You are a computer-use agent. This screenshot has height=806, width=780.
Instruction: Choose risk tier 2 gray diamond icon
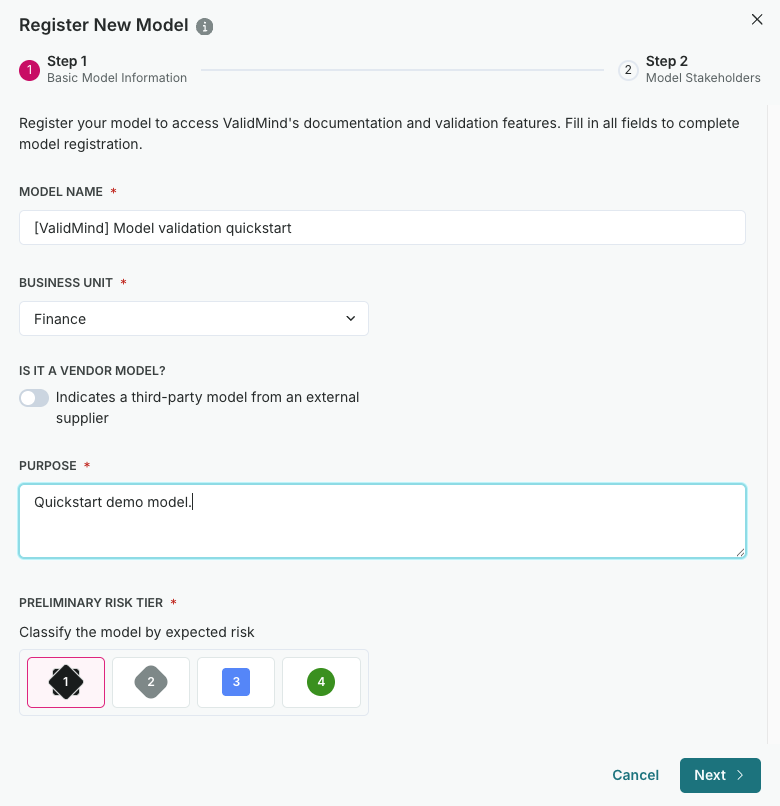[151, 682]
